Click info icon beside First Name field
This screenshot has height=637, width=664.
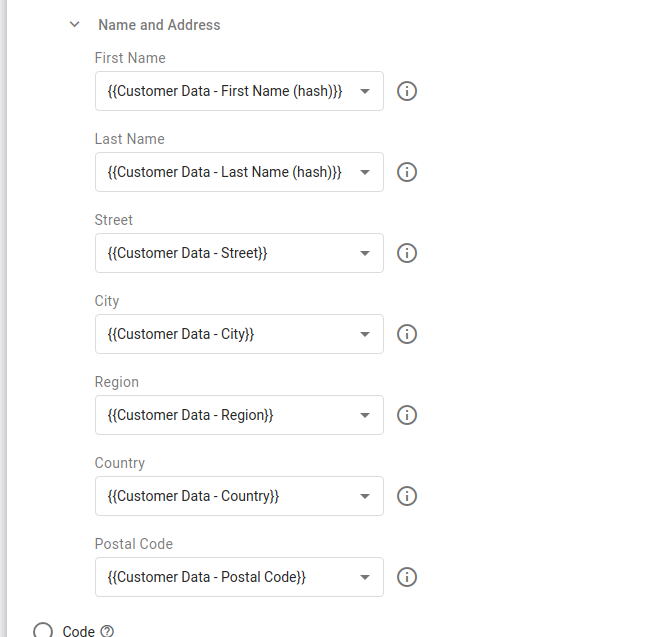(407, 91)
